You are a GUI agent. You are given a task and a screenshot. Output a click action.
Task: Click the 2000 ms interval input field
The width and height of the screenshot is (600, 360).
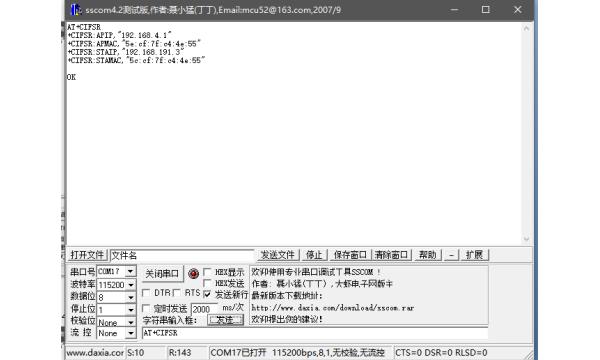204,309
